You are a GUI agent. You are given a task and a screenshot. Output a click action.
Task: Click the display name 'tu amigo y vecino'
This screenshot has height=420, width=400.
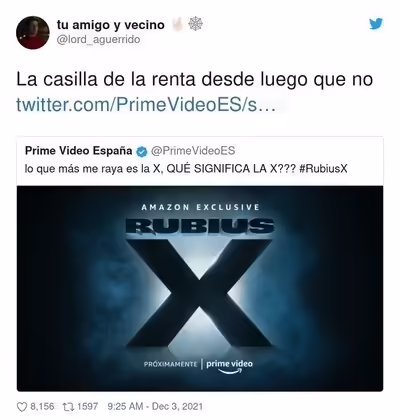tap(111, 25)
